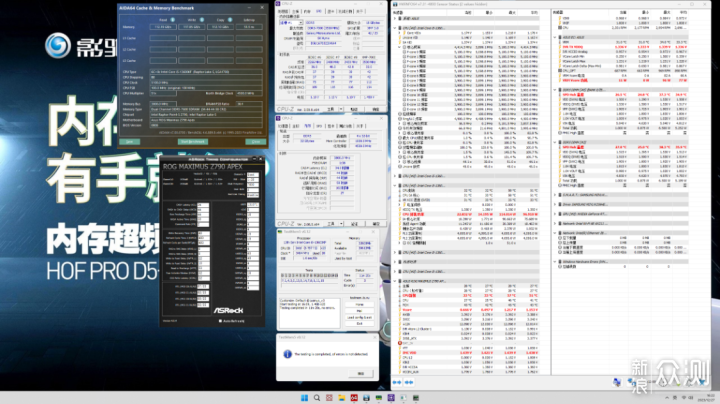
Task: Expand the S.M.A.R.T. Samsung sensor group in HWiNFO
Action: (555, 195)
